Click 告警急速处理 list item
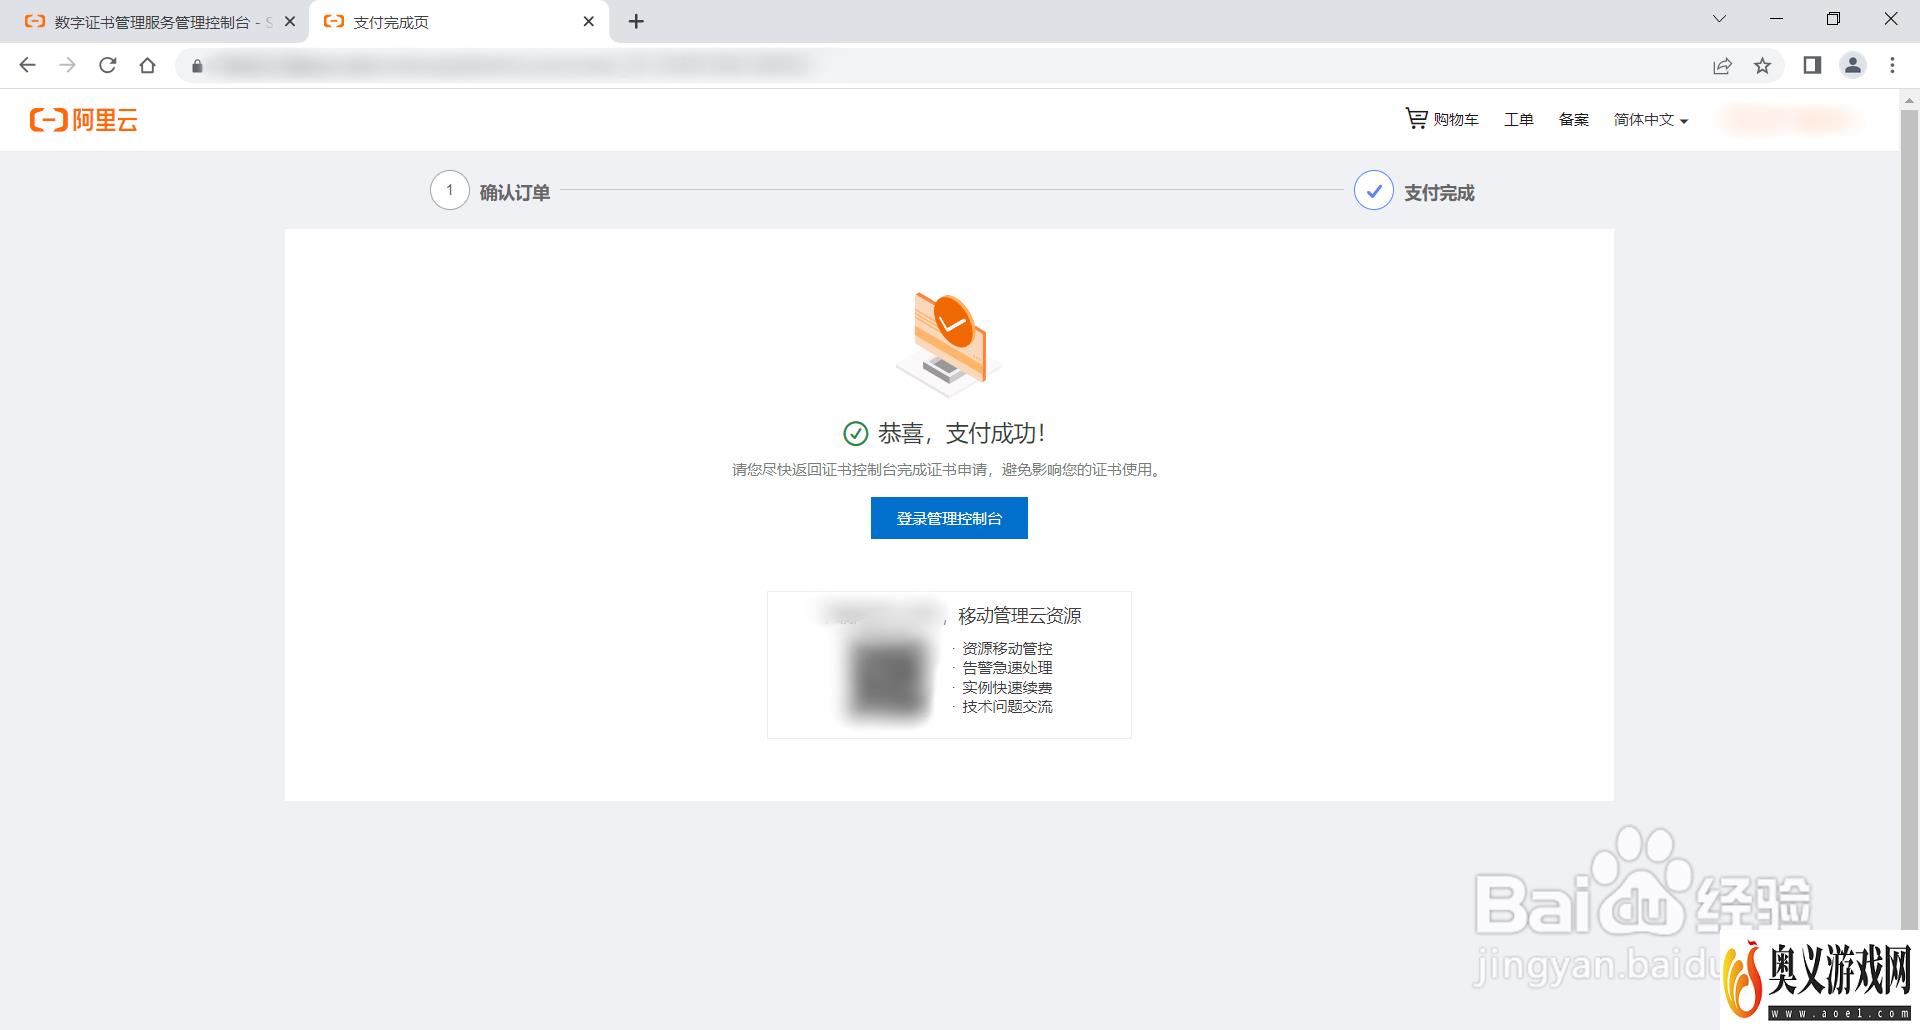Image resolution: width=1920 pixels, height=1030 pixels. (1007, 668)
